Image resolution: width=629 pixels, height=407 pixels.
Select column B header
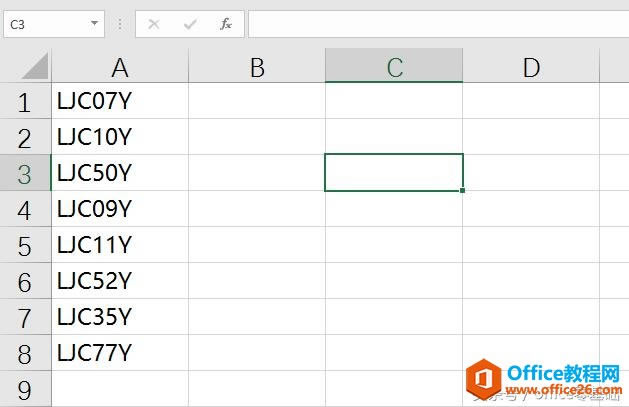257,67
